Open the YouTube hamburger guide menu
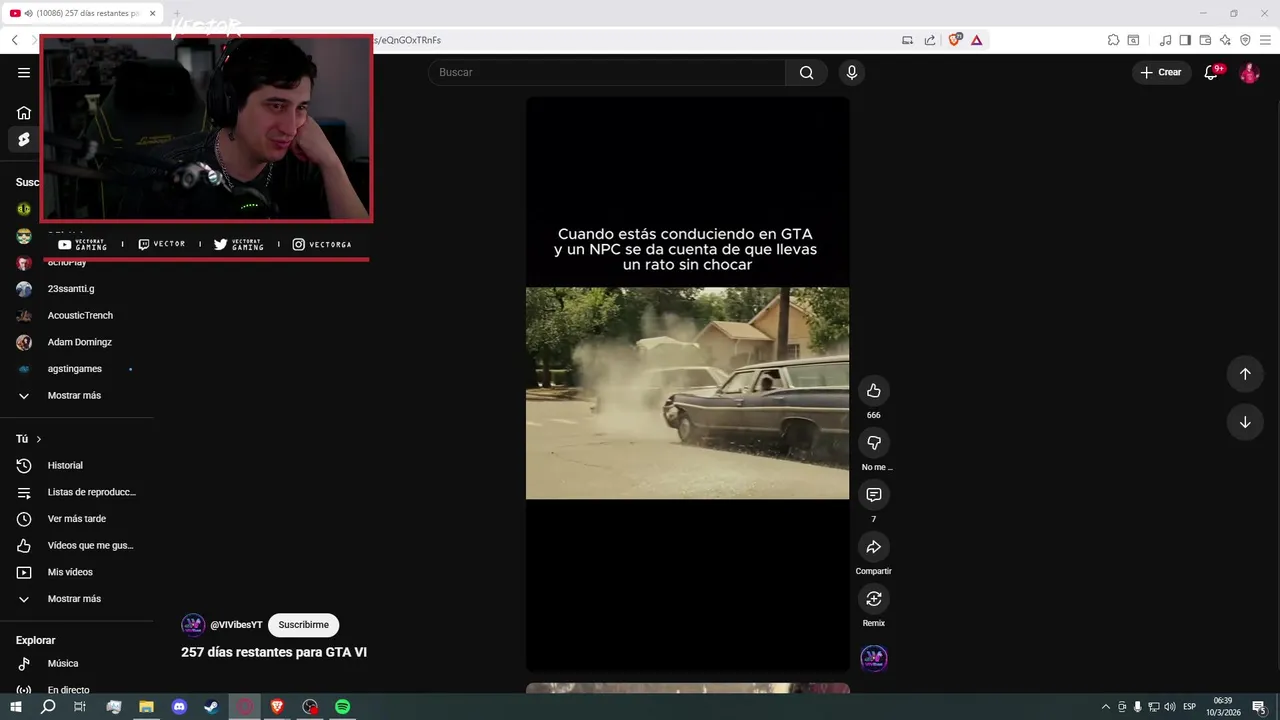The height and width of the screenshot is (720, 1280). coord(24,72)
